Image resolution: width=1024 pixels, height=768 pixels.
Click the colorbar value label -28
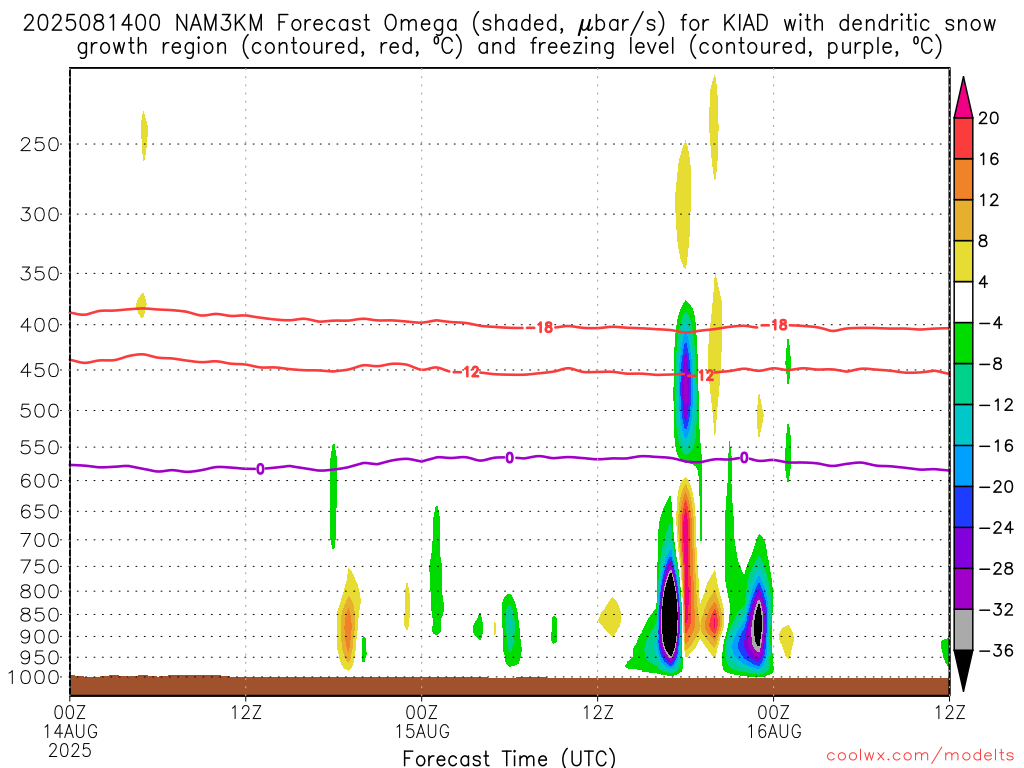pos(996,569)
